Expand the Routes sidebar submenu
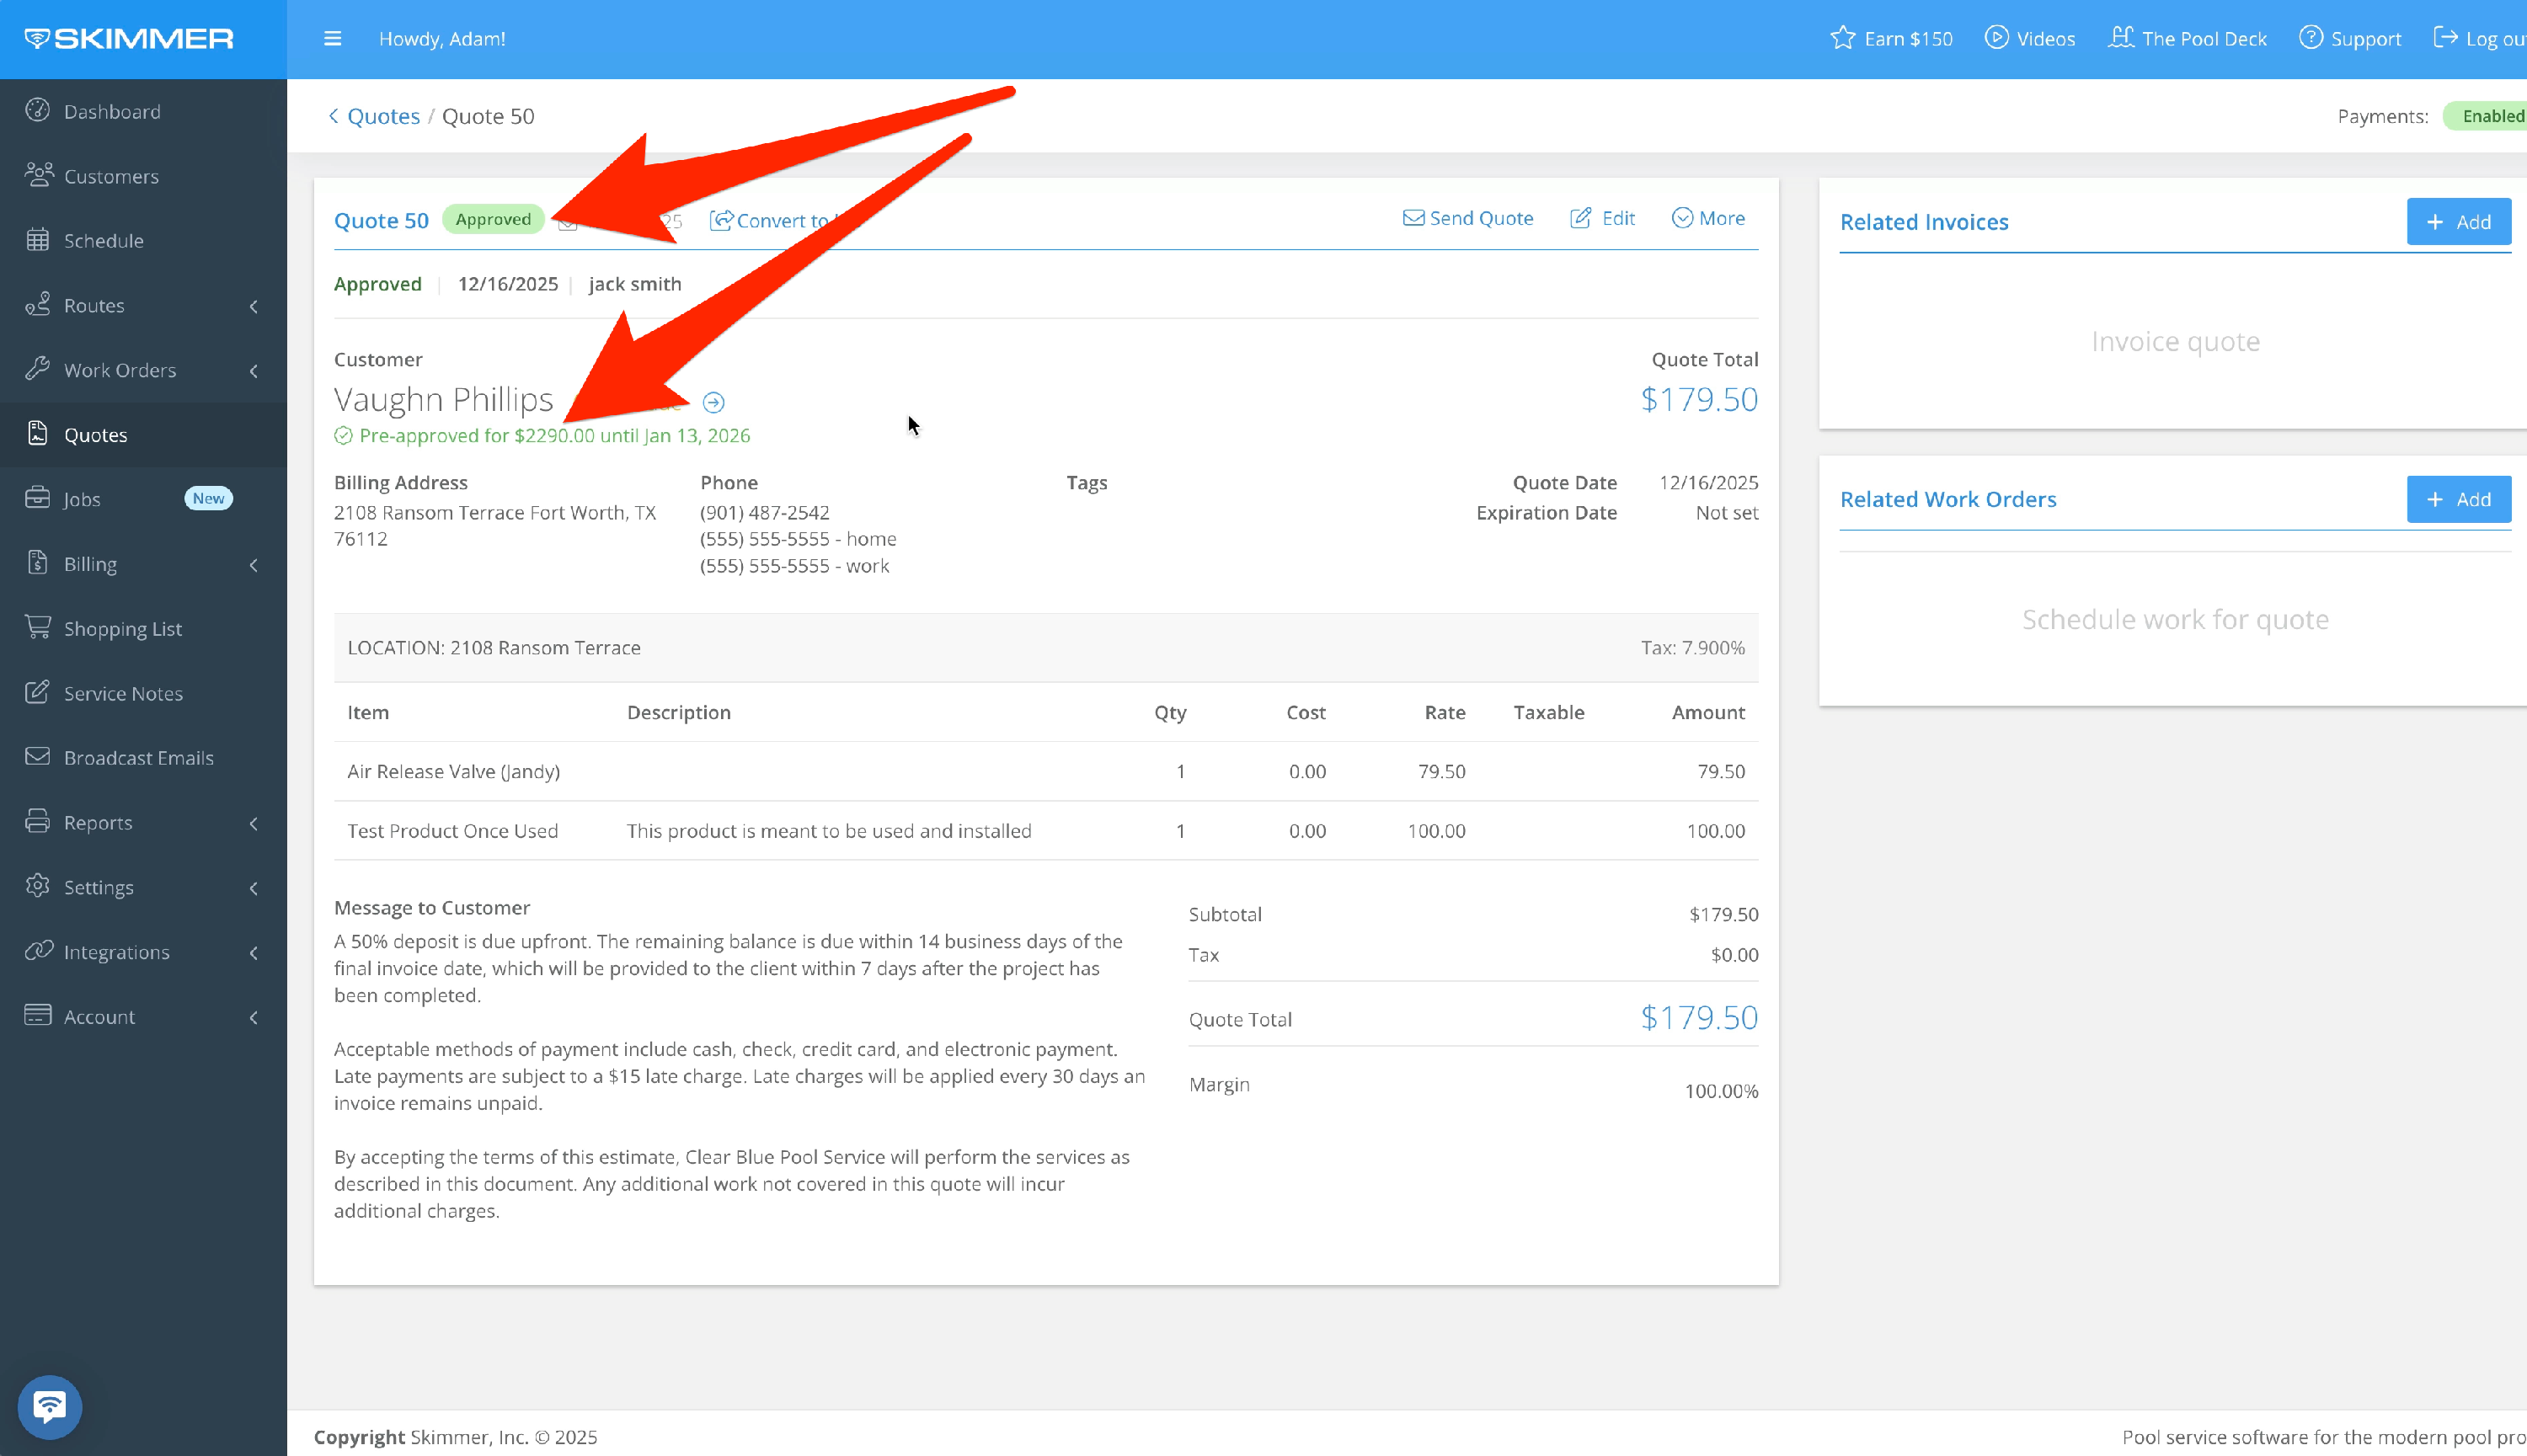The width and height of the screenshot is (2527, 1456). (253, 306)
